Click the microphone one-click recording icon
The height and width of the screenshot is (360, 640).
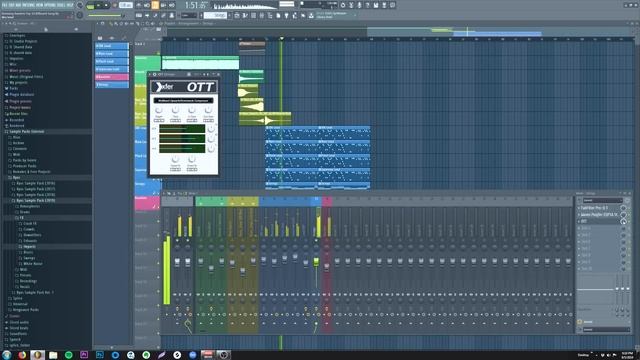point(359,5)
